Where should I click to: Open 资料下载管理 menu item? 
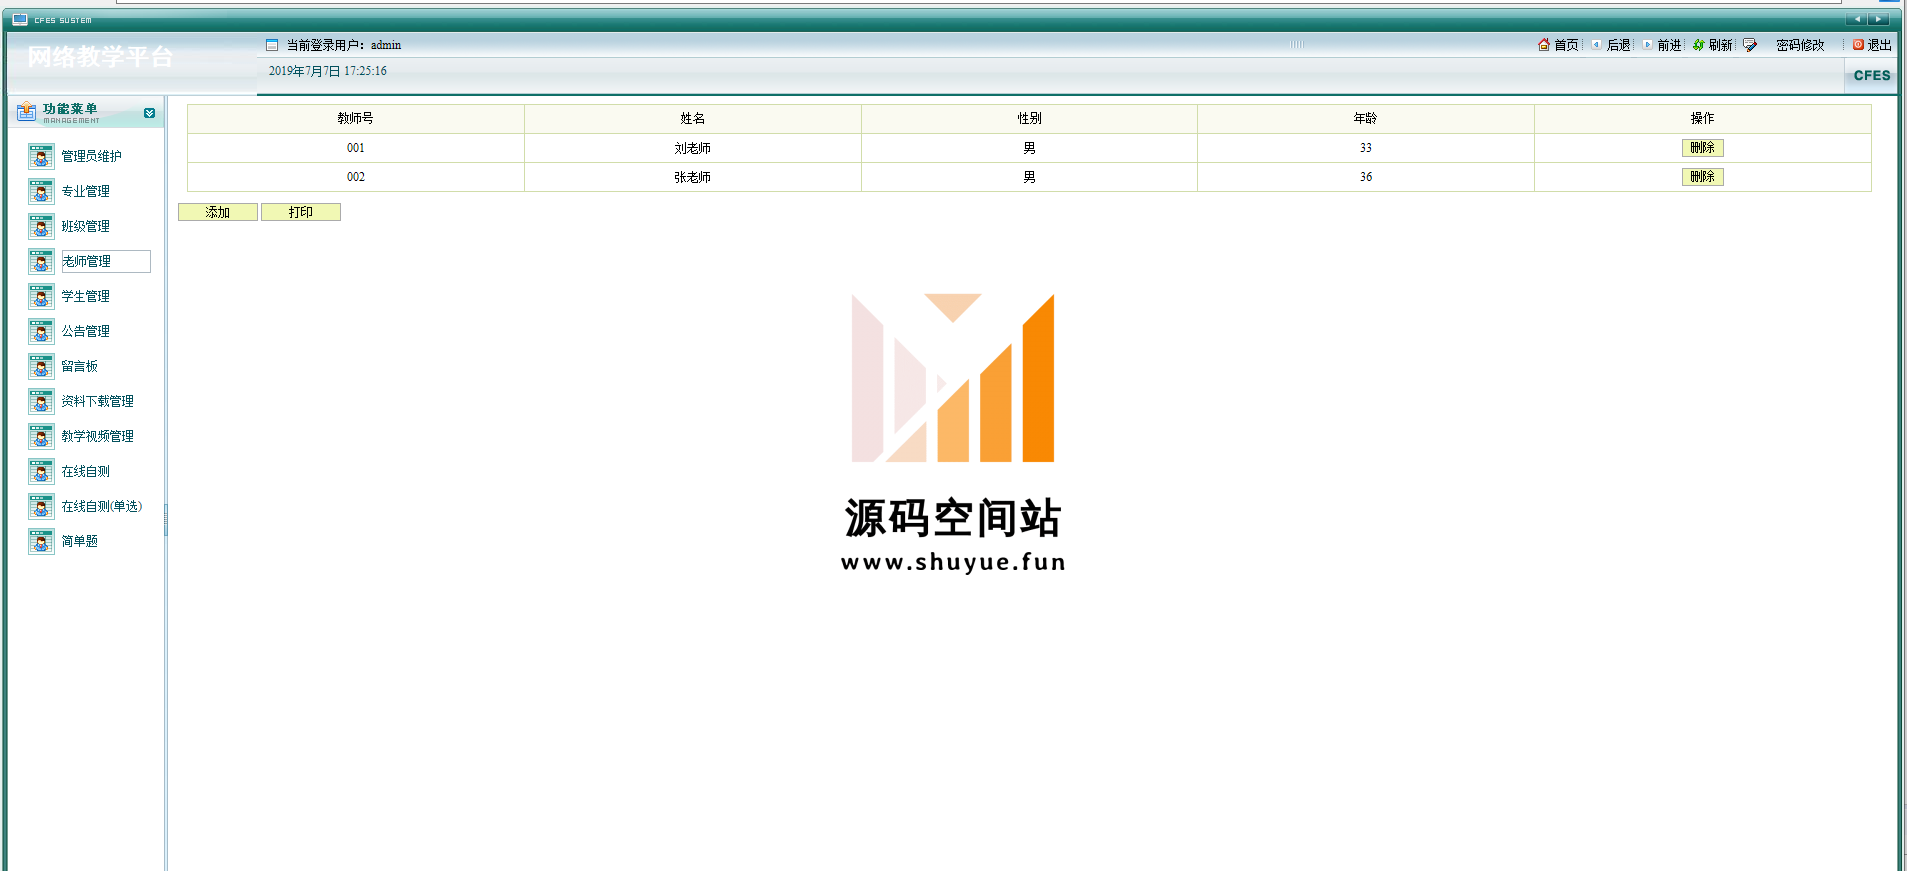(x=98, y=402)
